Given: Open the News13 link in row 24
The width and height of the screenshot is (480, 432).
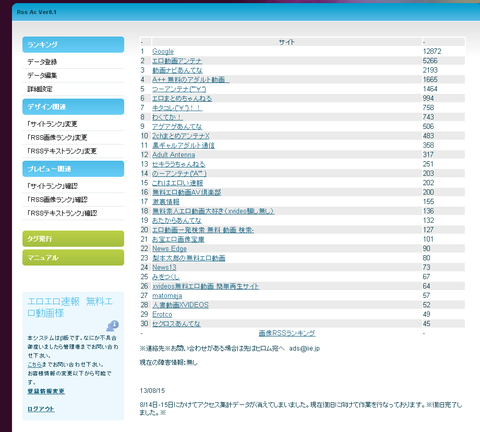Looking at the screenshot, I should (164, 267).
